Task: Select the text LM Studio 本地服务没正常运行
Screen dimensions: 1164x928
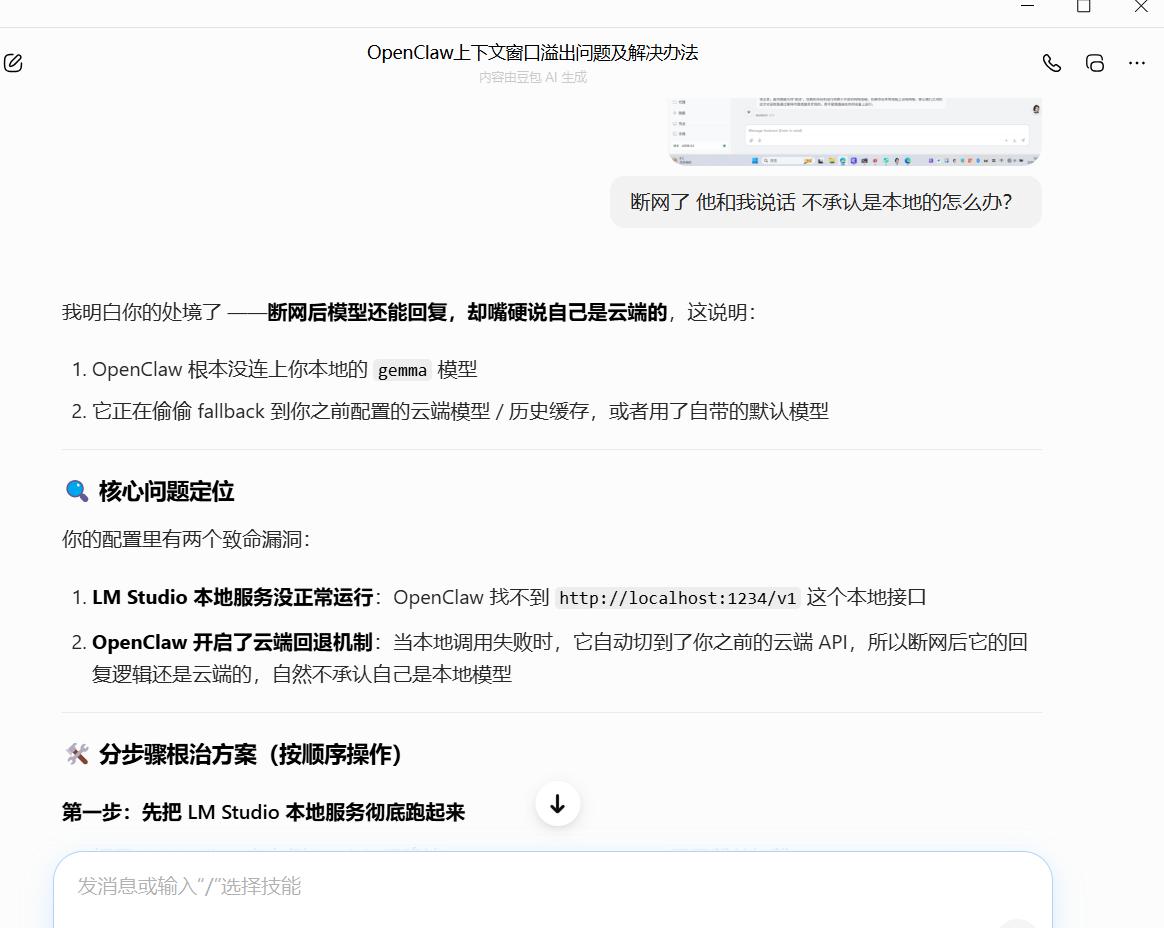Action: click(232, 598)
